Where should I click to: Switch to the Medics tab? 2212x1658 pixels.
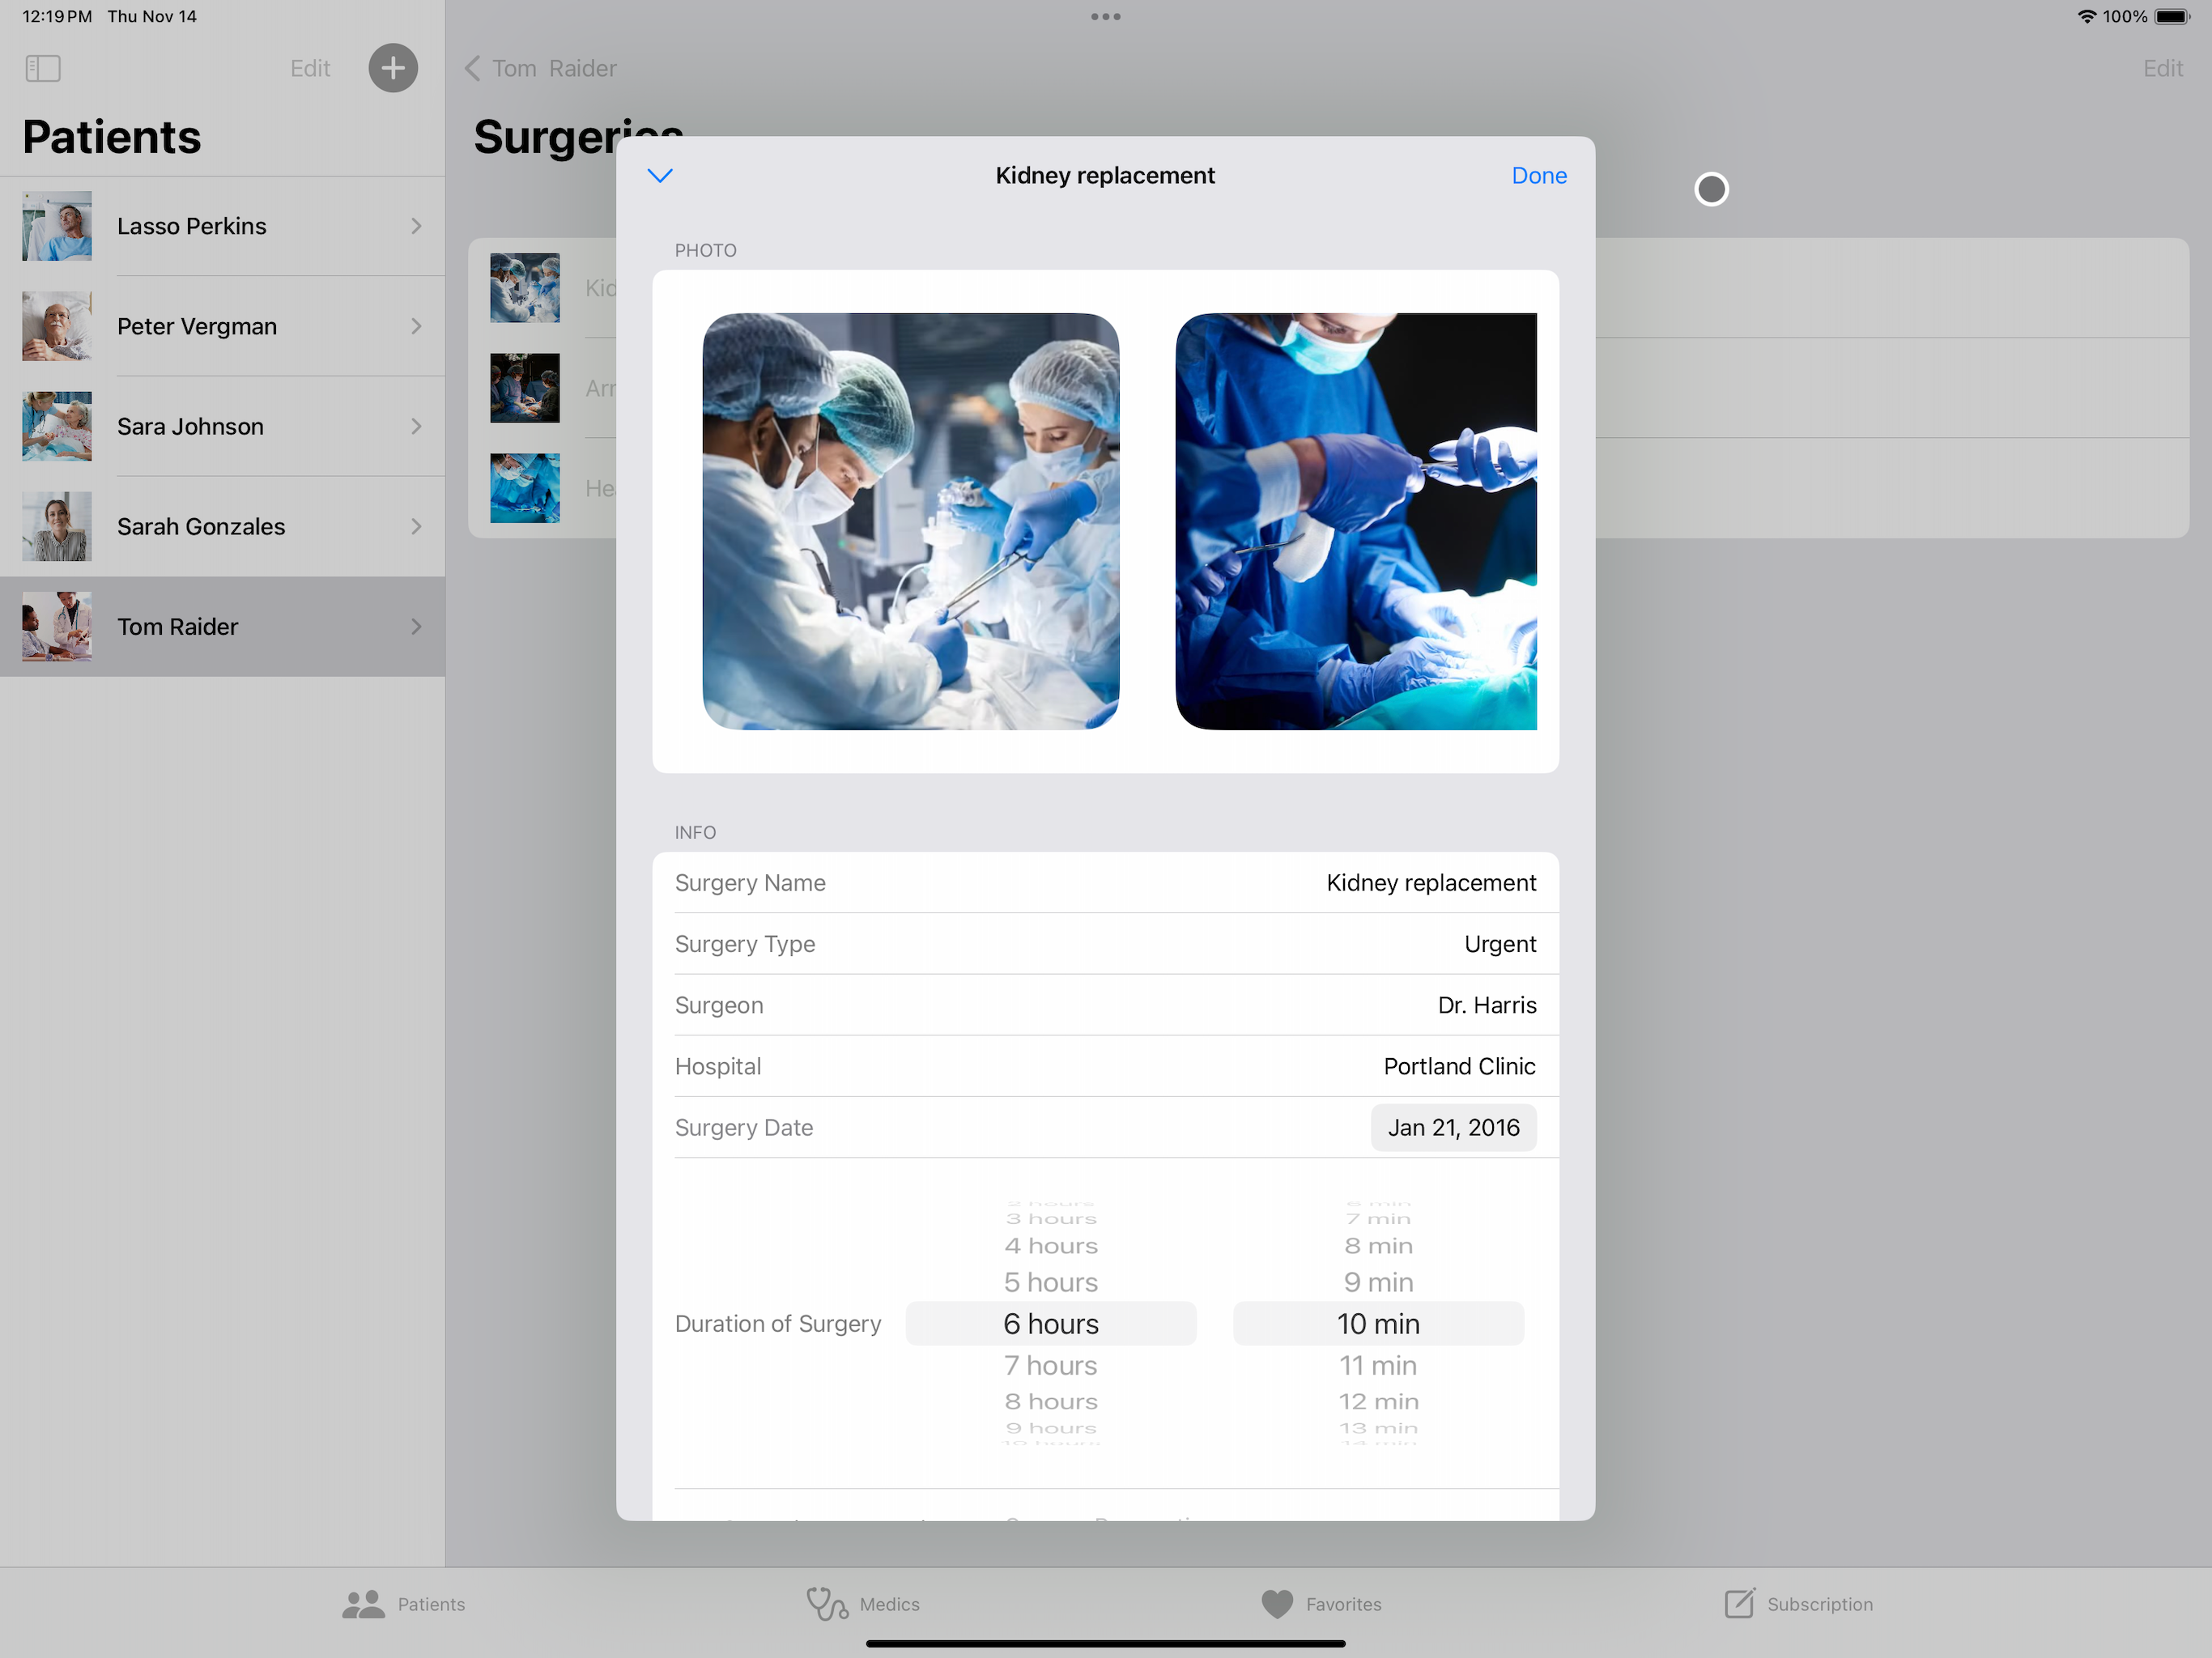[x=863, y=1604]
